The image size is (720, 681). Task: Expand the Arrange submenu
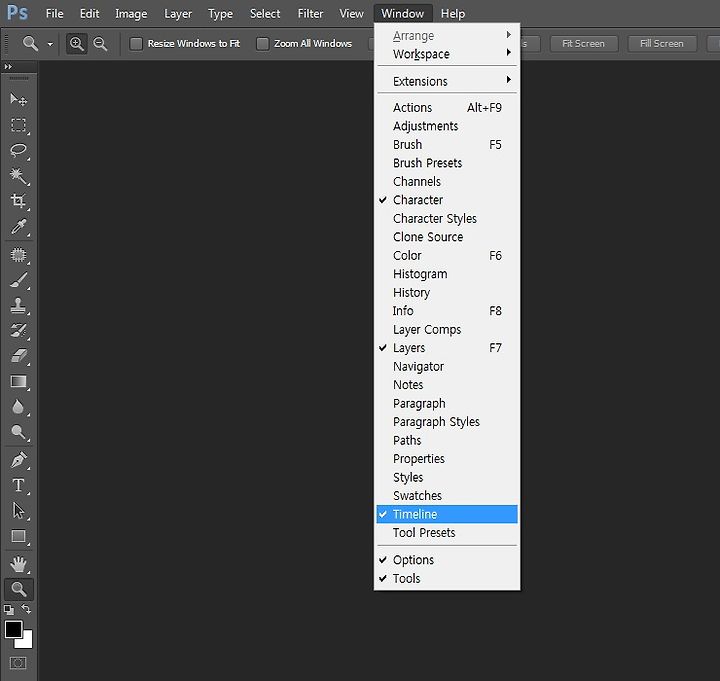447,35
